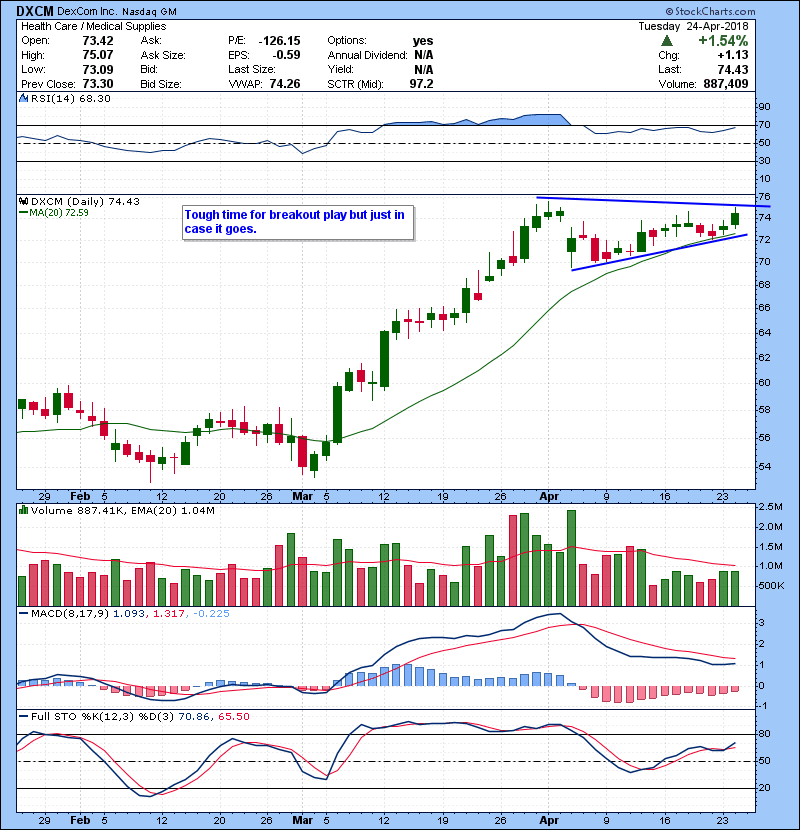Click the header Volume value 887,409
Image resolution: width=800 pixels, height=830 pixels.
(x=726, y=84)
